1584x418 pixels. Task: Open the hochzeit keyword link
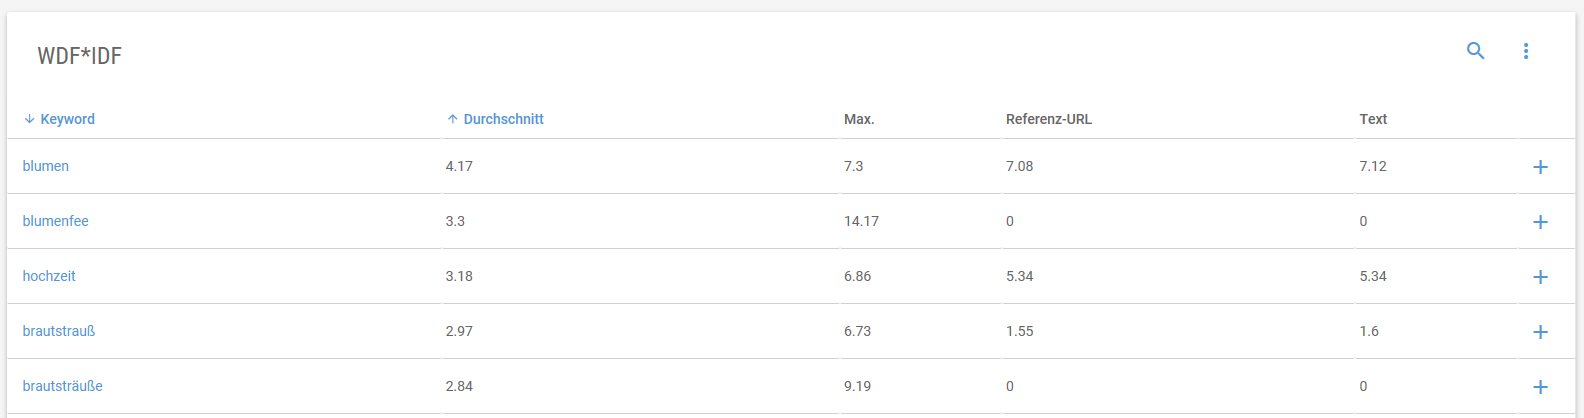coord(49,276)
